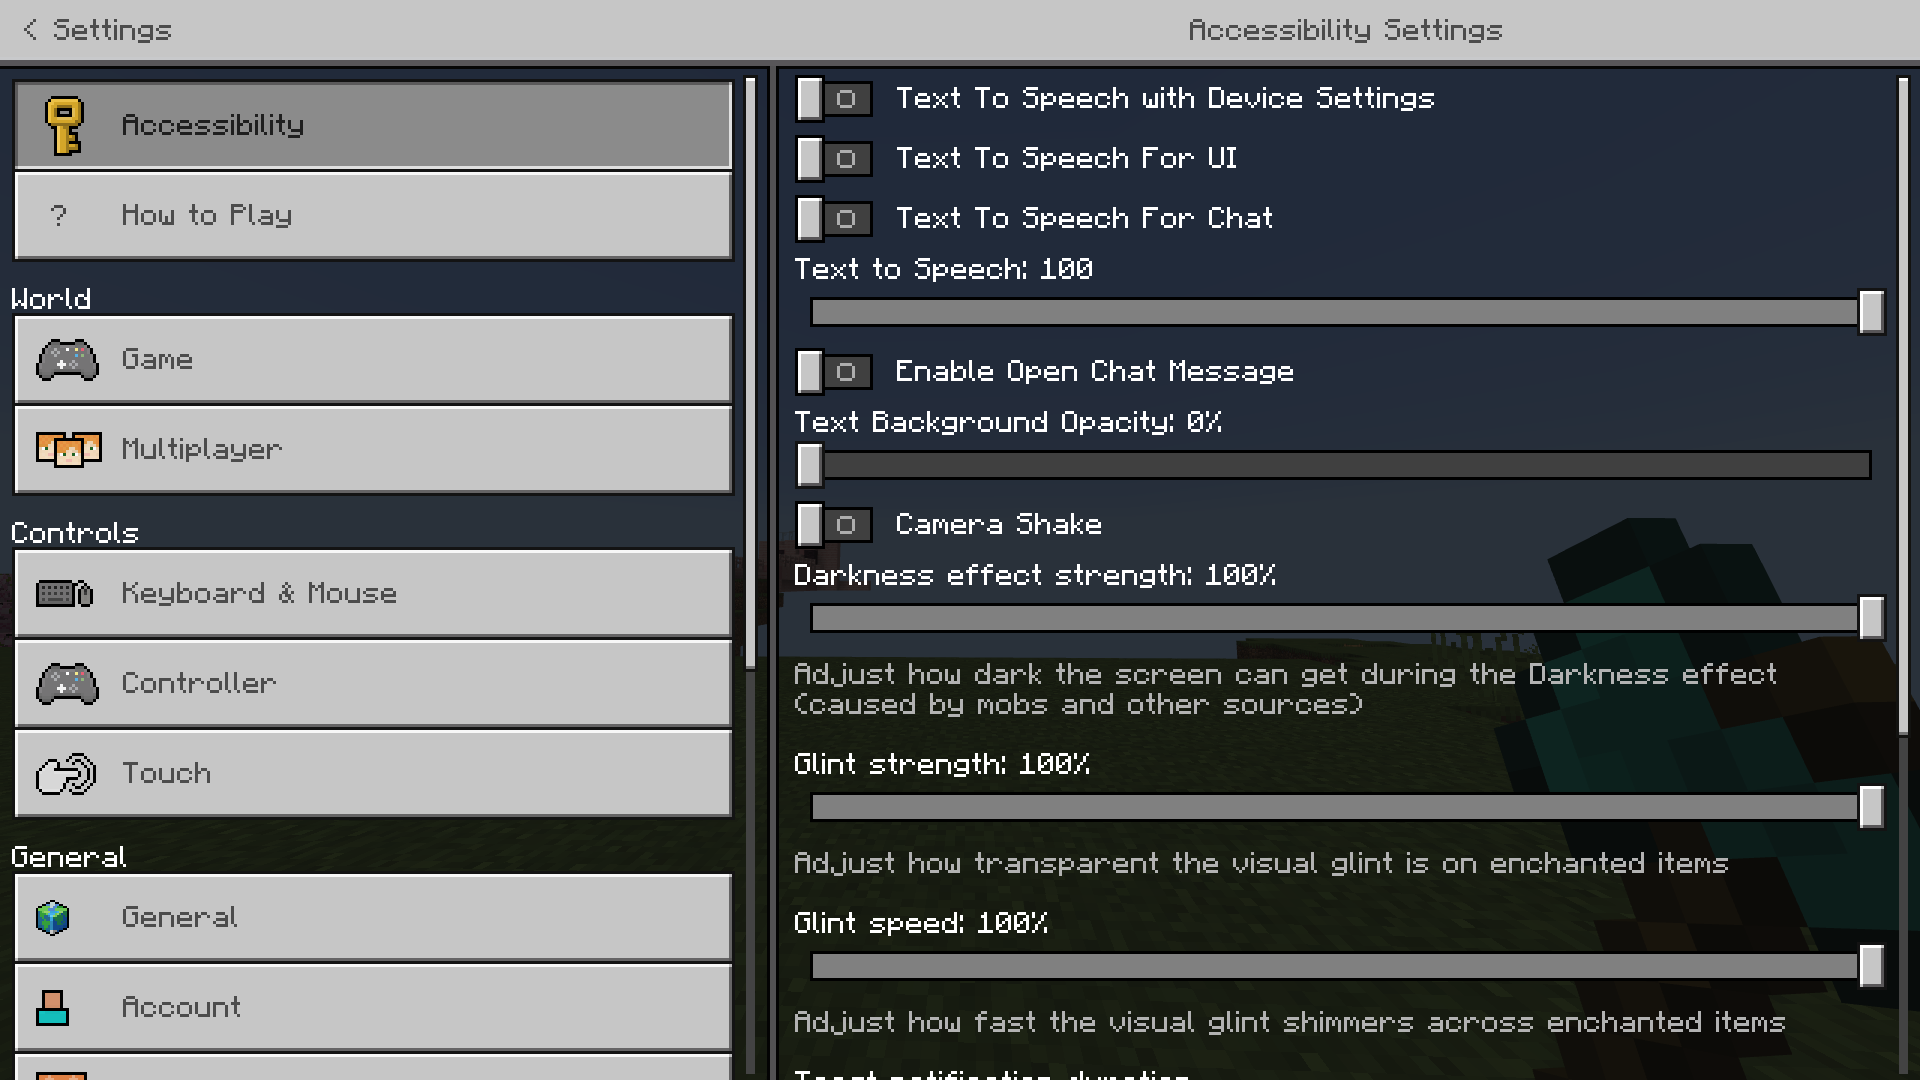Click the question mark How to Play icon
This screenshot has width=1920, height=1080.
click(x=59, y=216)
